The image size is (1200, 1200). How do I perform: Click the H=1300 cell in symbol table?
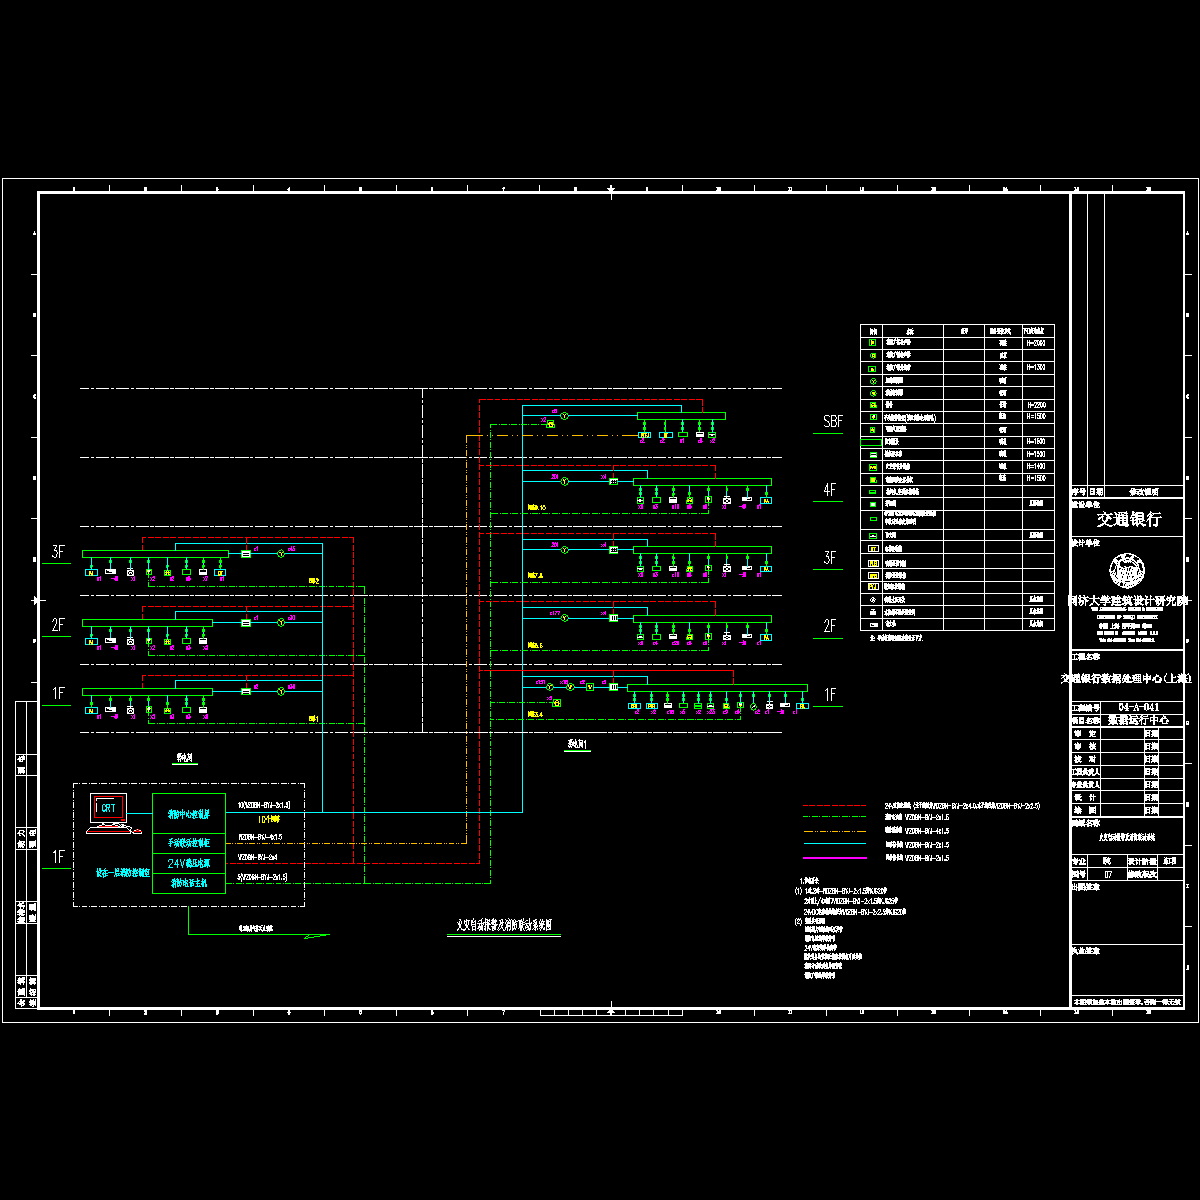(x=1037, y=367)
